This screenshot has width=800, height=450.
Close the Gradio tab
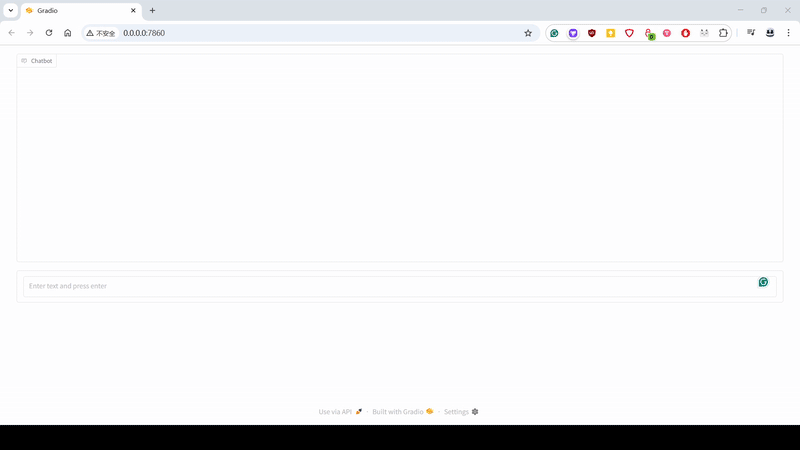point(133,10)
